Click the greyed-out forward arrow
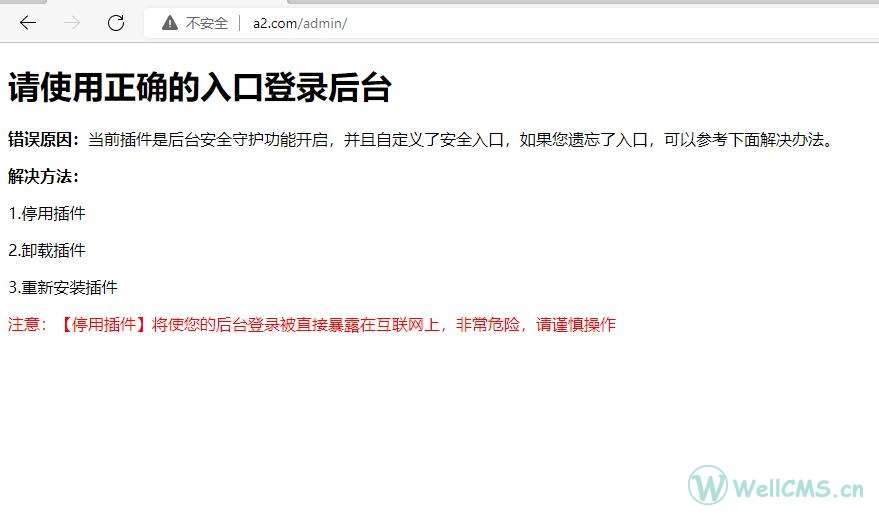This screenshot has height=521, width=879. point(72,23)
